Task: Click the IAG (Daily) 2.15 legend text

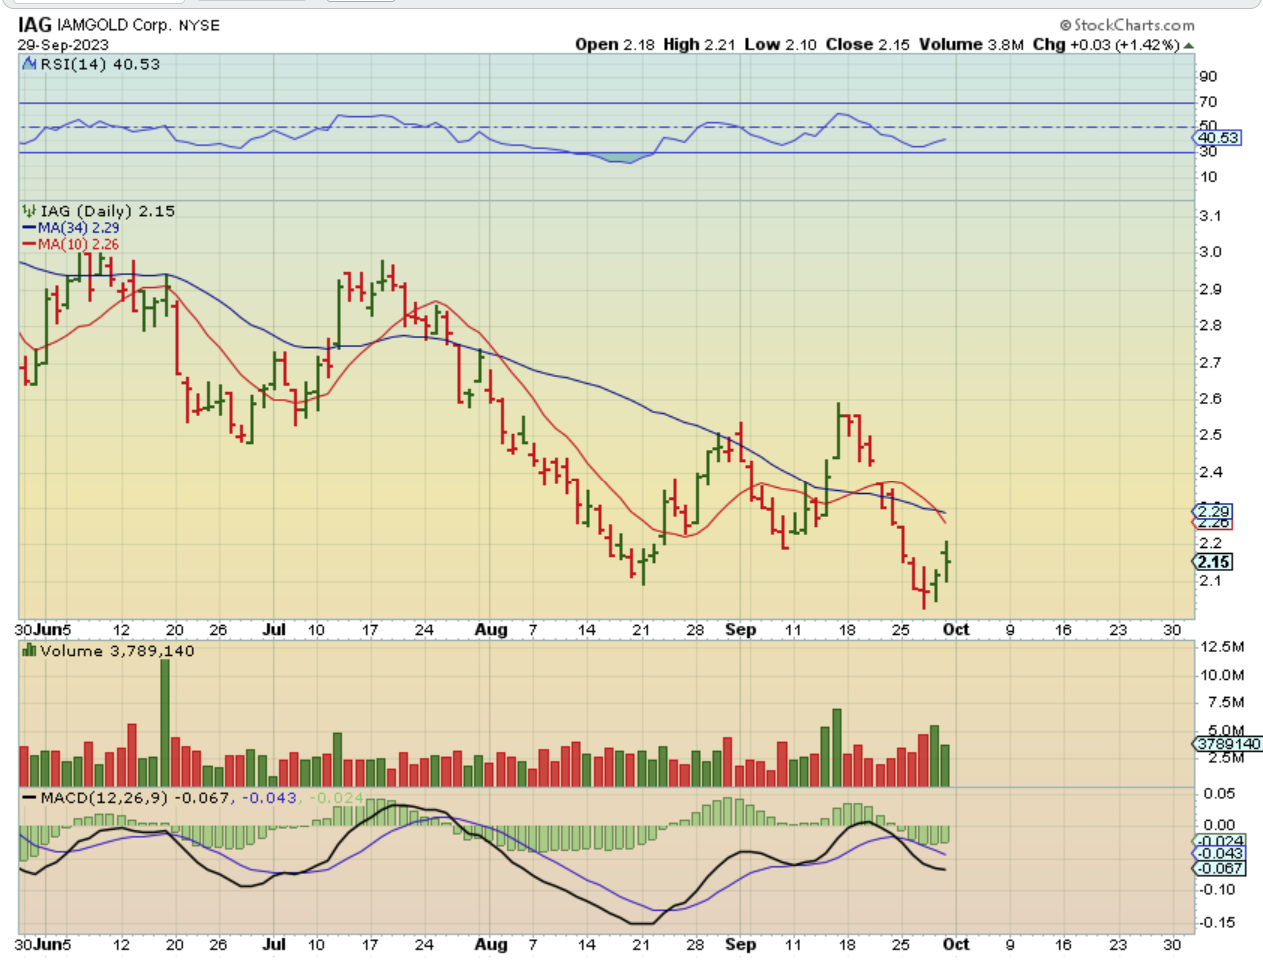Action: point(107,211)
